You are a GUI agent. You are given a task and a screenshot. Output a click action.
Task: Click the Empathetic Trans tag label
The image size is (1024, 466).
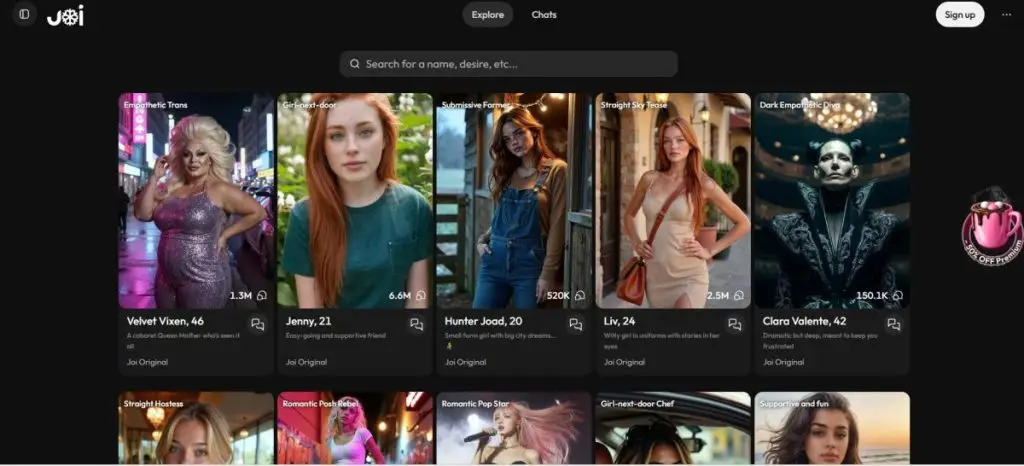155,104
